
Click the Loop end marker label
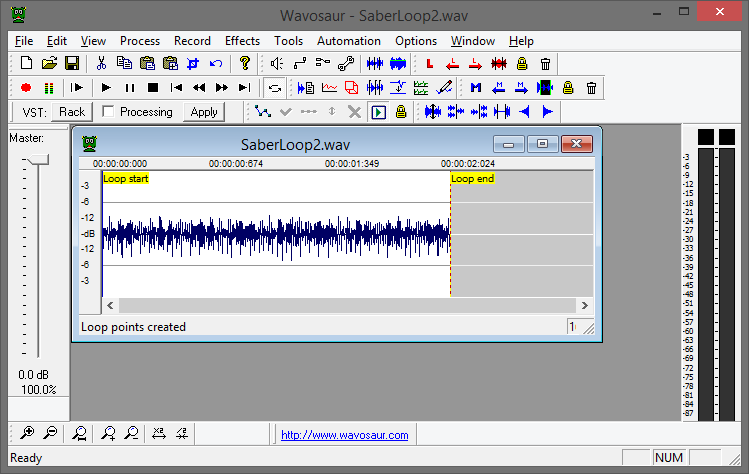pos(472,179)
